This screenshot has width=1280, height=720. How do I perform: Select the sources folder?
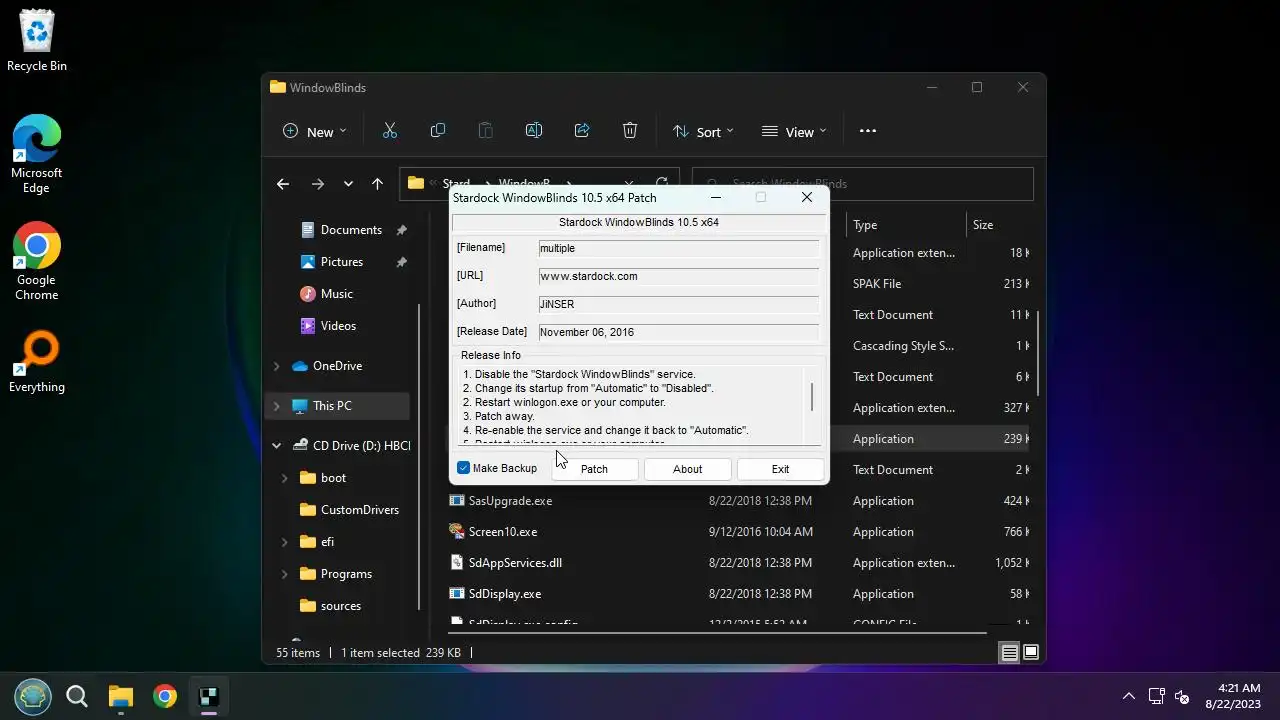pos(341,606)
